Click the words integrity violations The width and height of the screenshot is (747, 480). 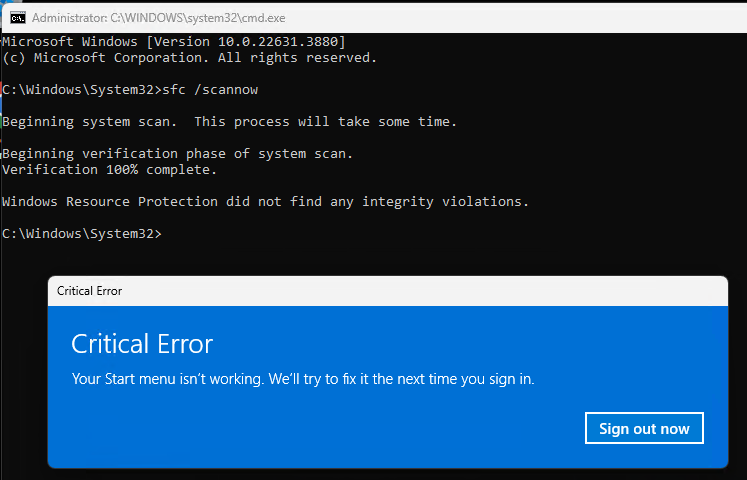(445, 201)
